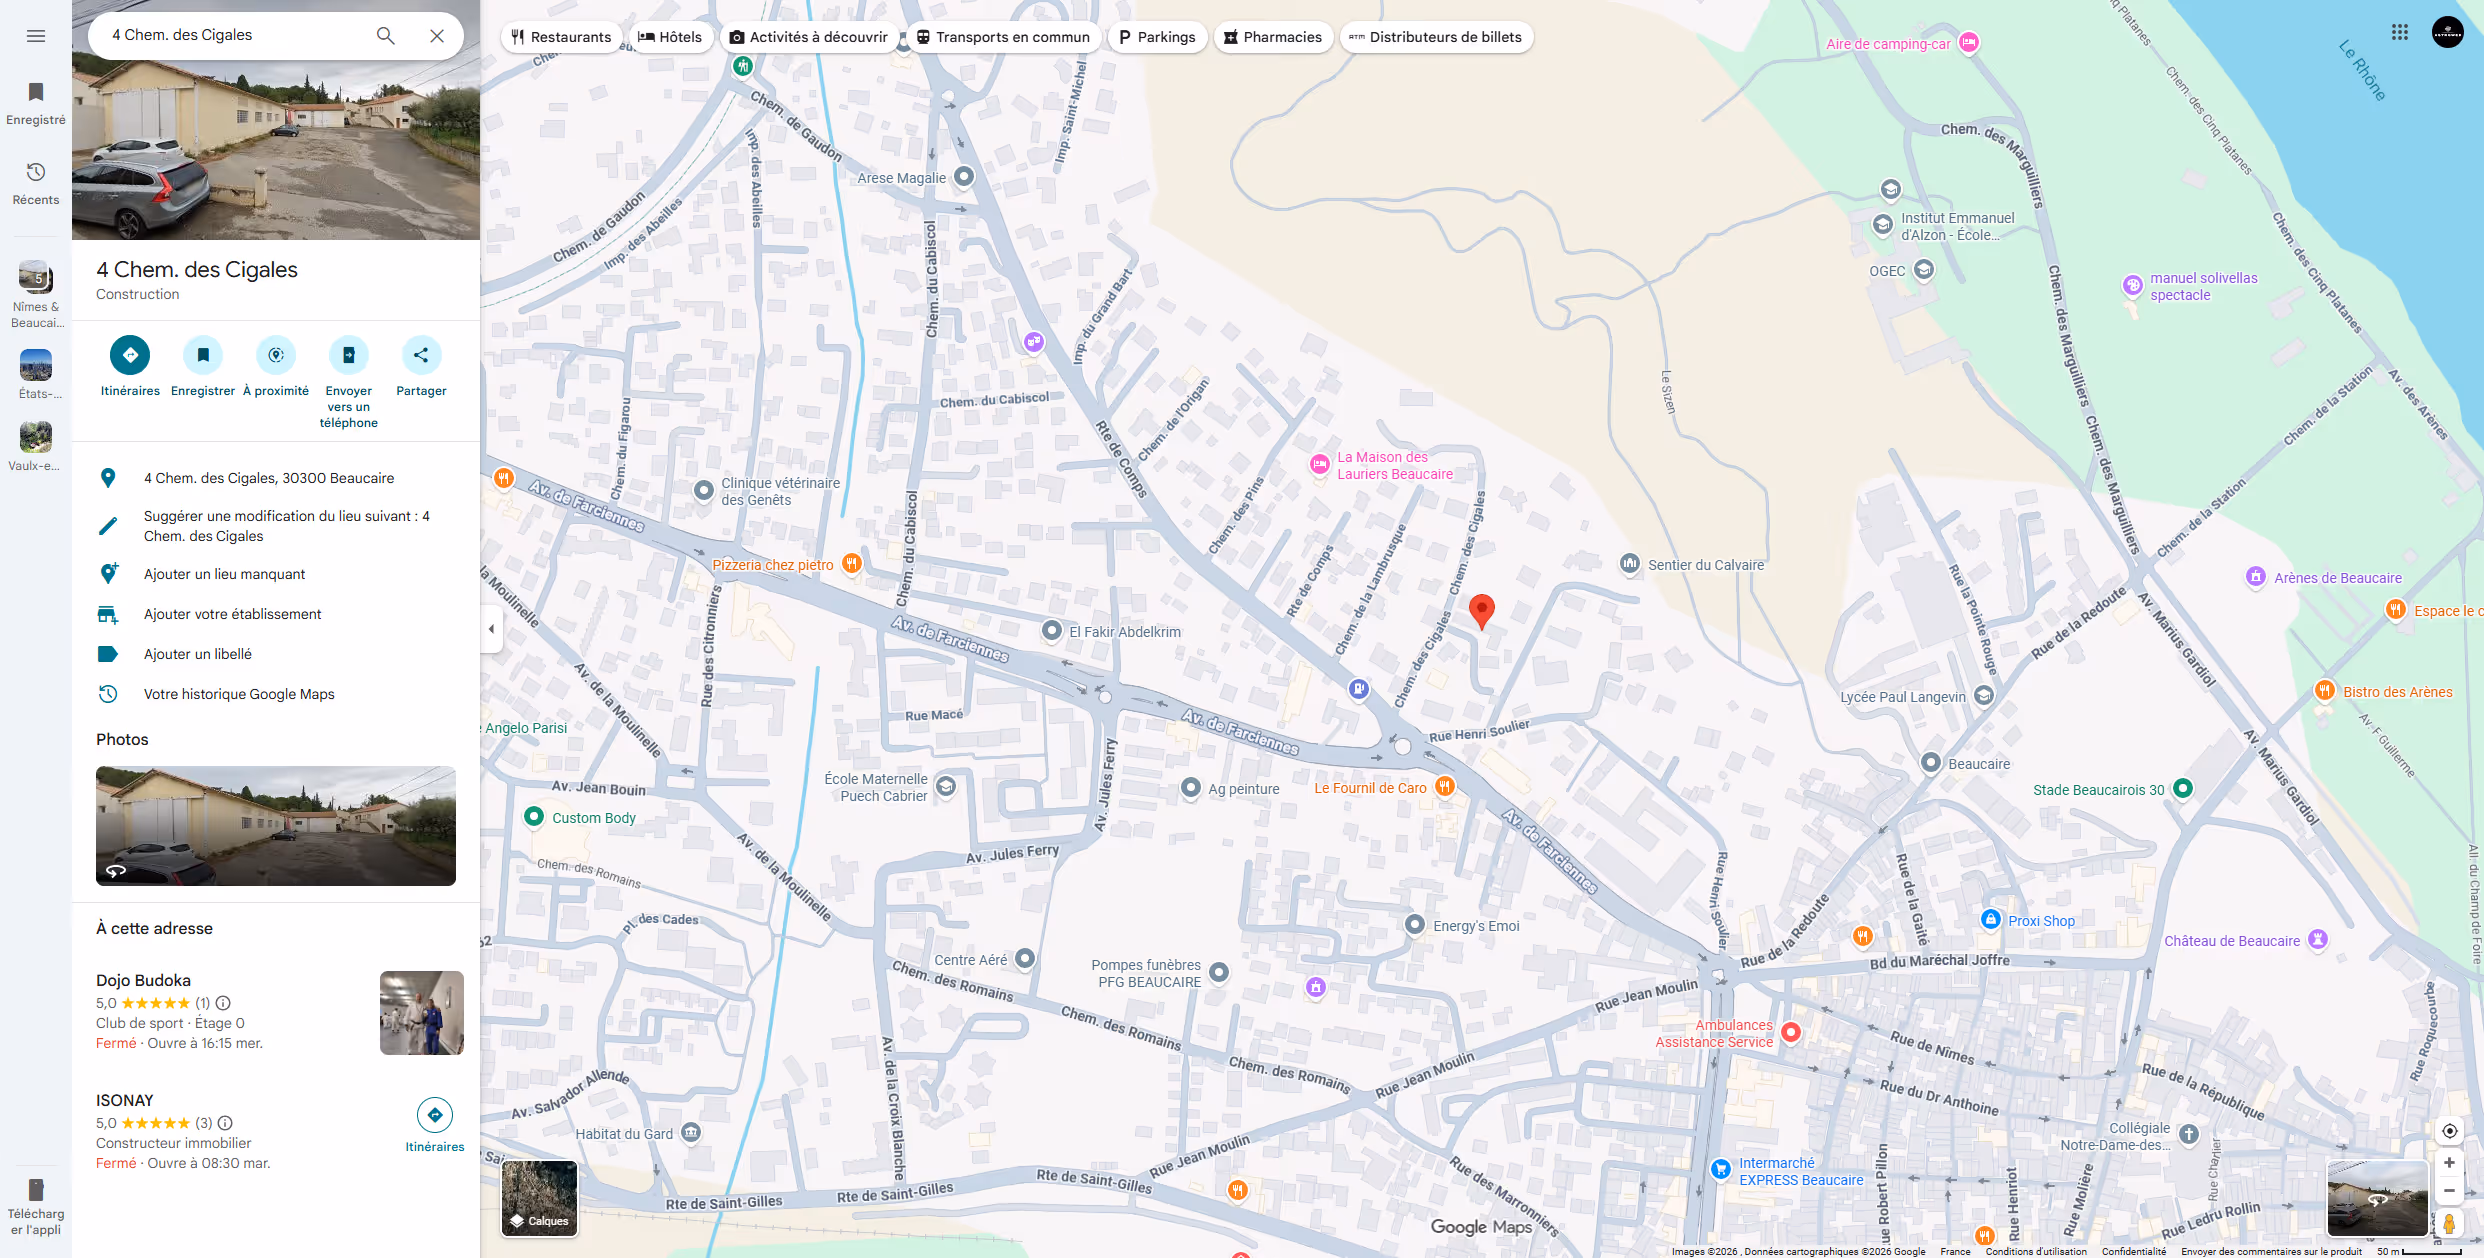Open Ajouter un lieu manquant
Screen dimensions: 2484x1258
[224, 573]
